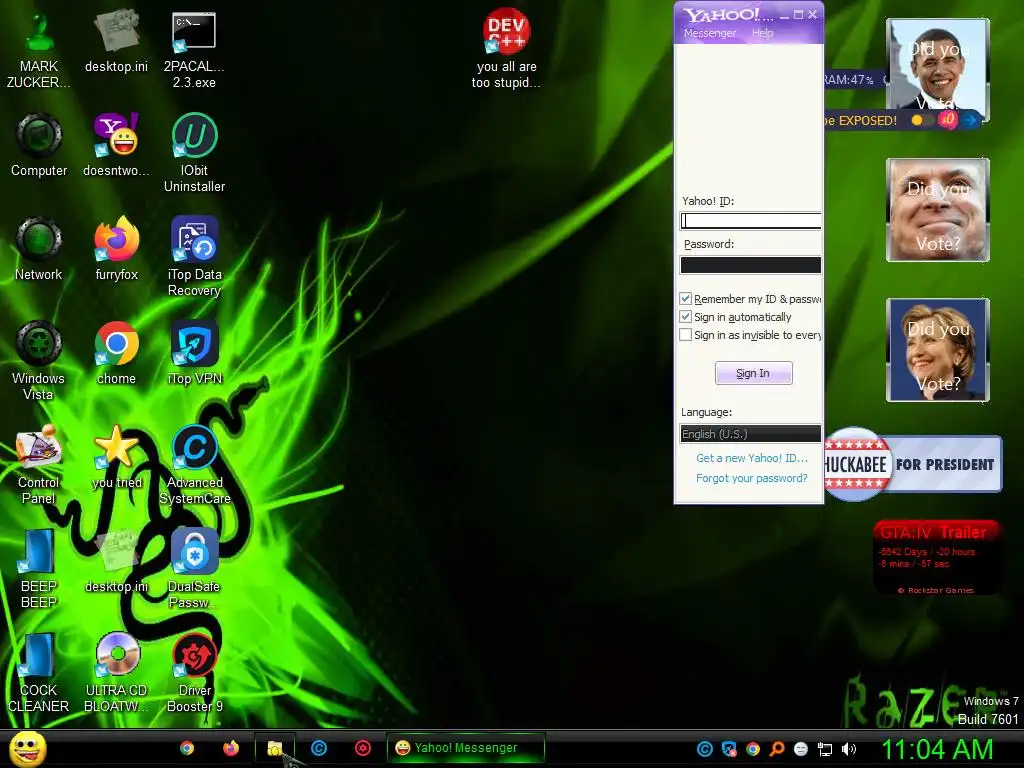Click the smiley face tray icon
Viewport: 1024px width, 768px height.
pyautogui.click(x=801, y=749)
